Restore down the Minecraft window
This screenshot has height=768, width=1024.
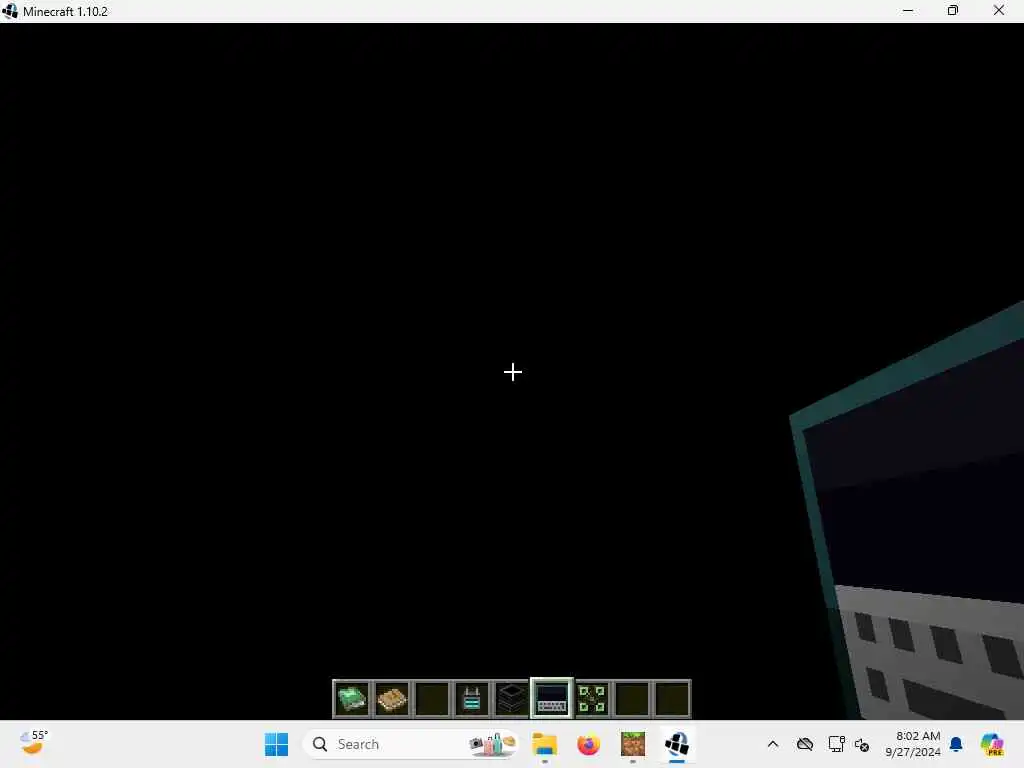pyautogui.click(x=953, y=11)
